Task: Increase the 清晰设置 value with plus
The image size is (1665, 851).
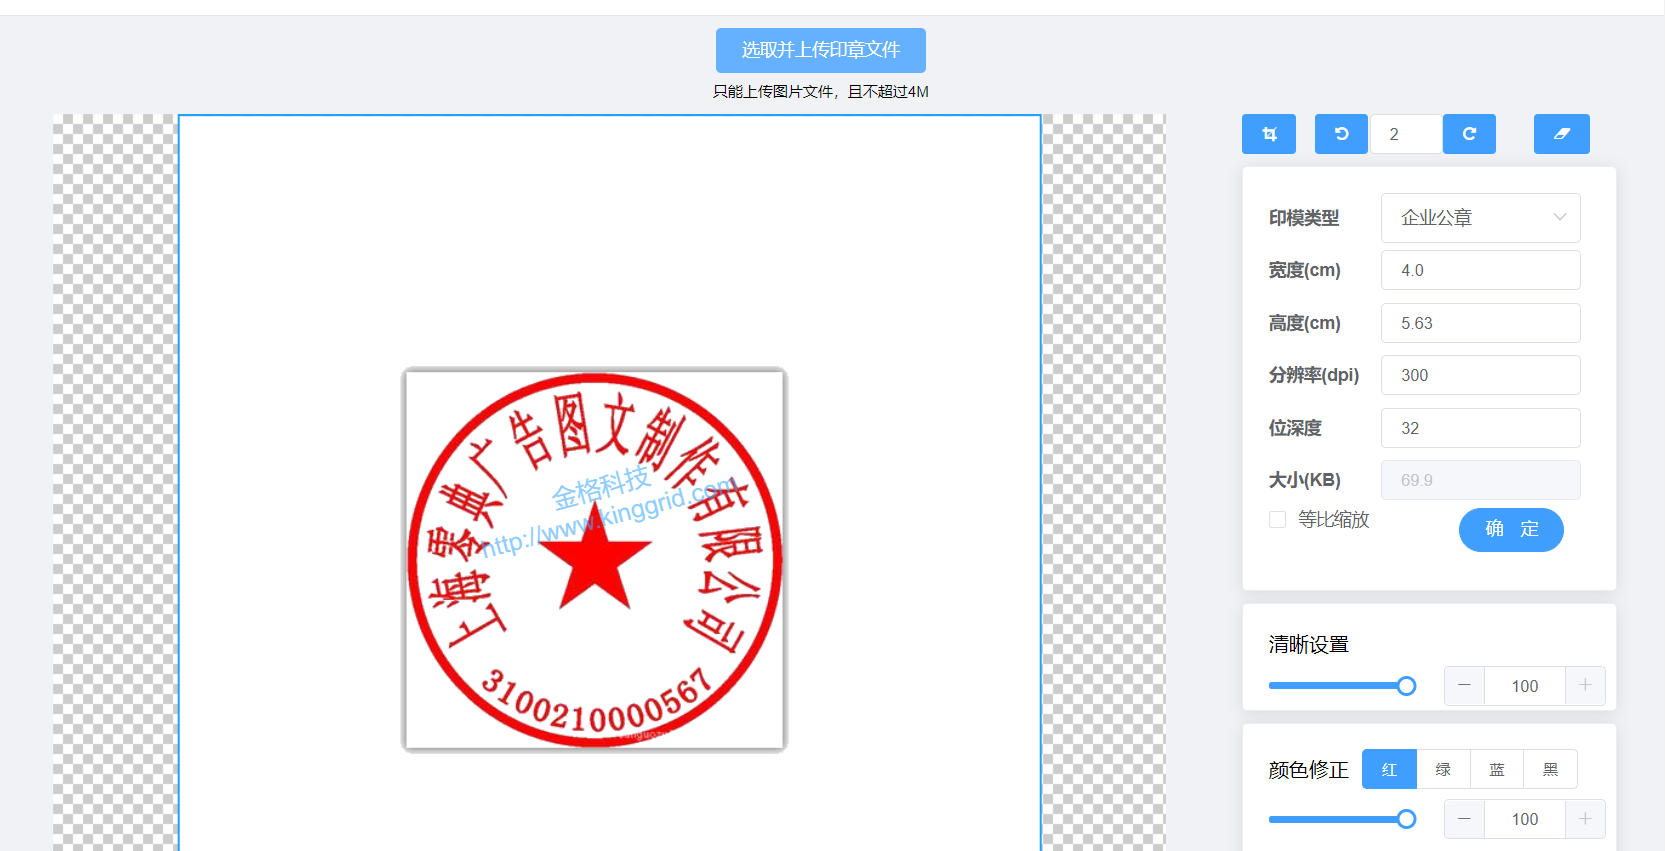Action: pos(1585,686)
